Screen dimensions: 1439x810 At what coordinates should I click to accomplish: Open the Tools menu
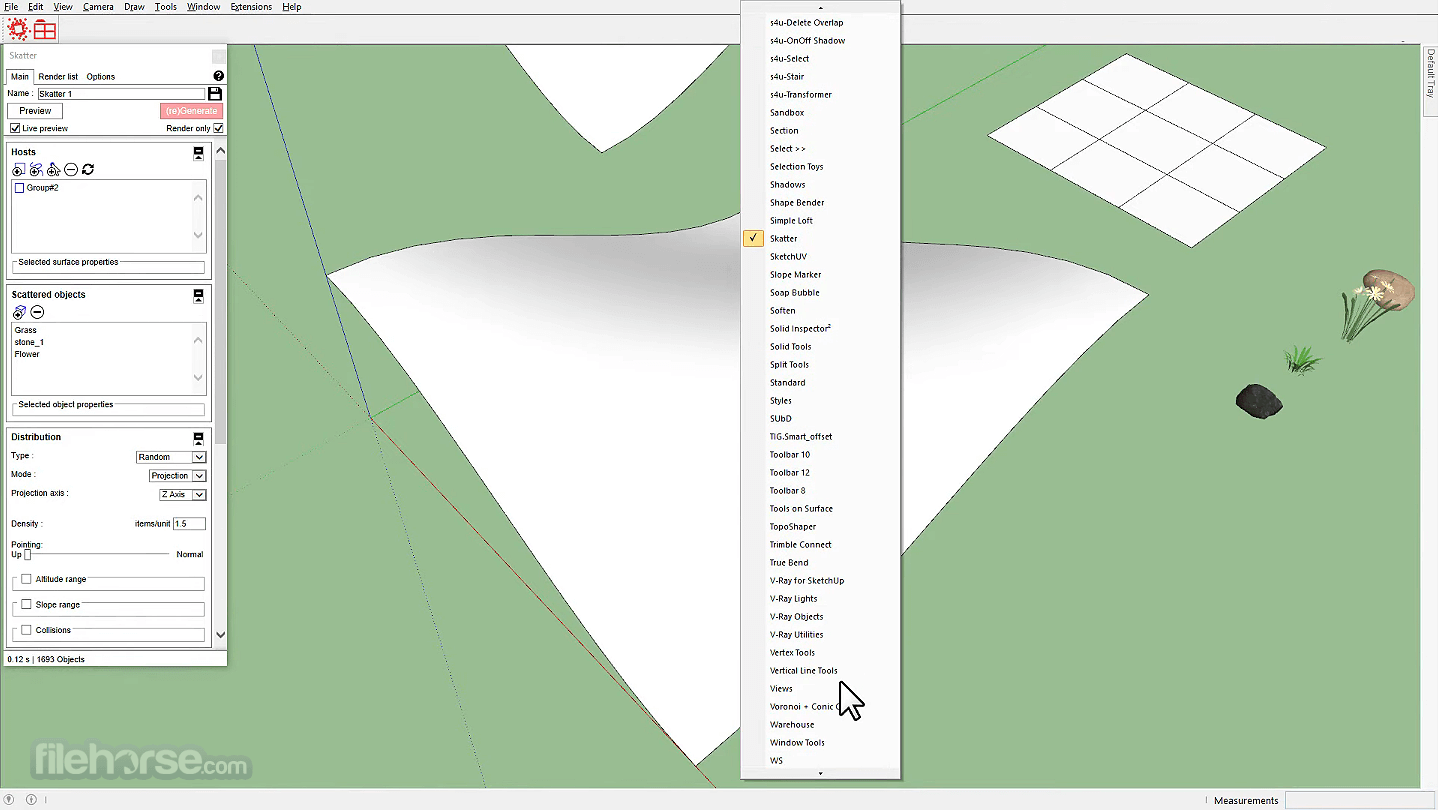pos(166,7)
